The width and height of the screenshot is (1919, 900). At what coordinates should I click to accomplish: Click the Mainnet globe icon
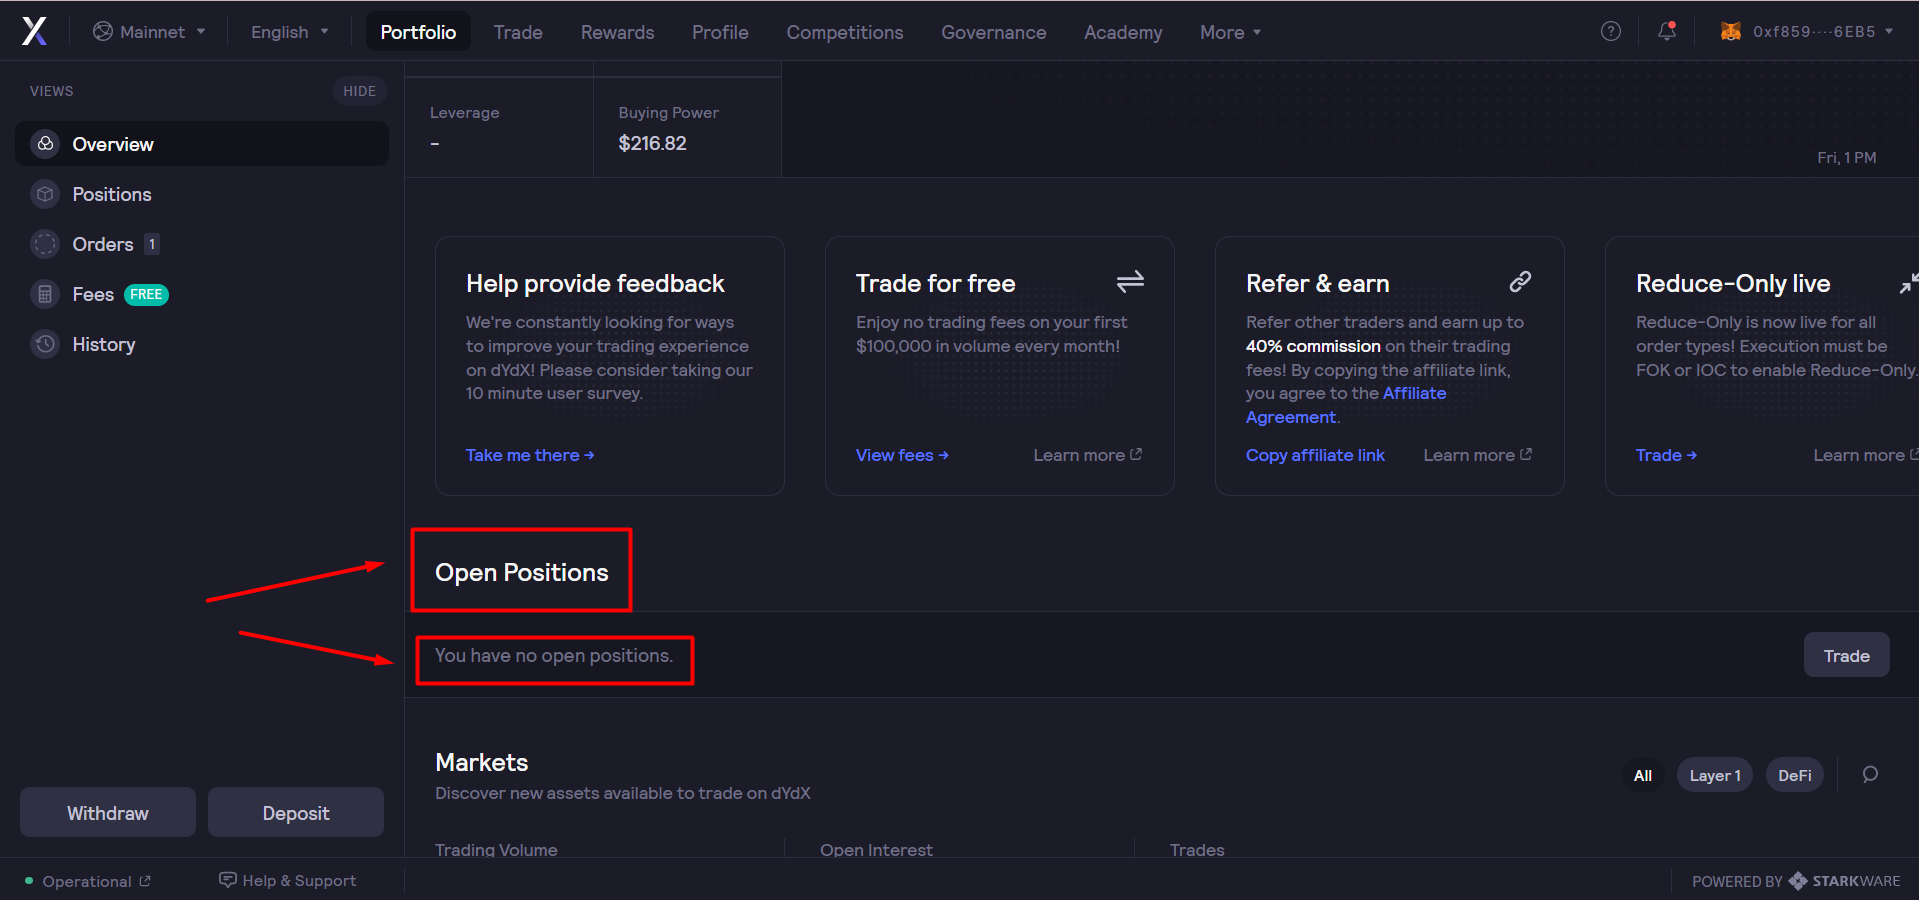pyautogui.click(x=103, y=31)
